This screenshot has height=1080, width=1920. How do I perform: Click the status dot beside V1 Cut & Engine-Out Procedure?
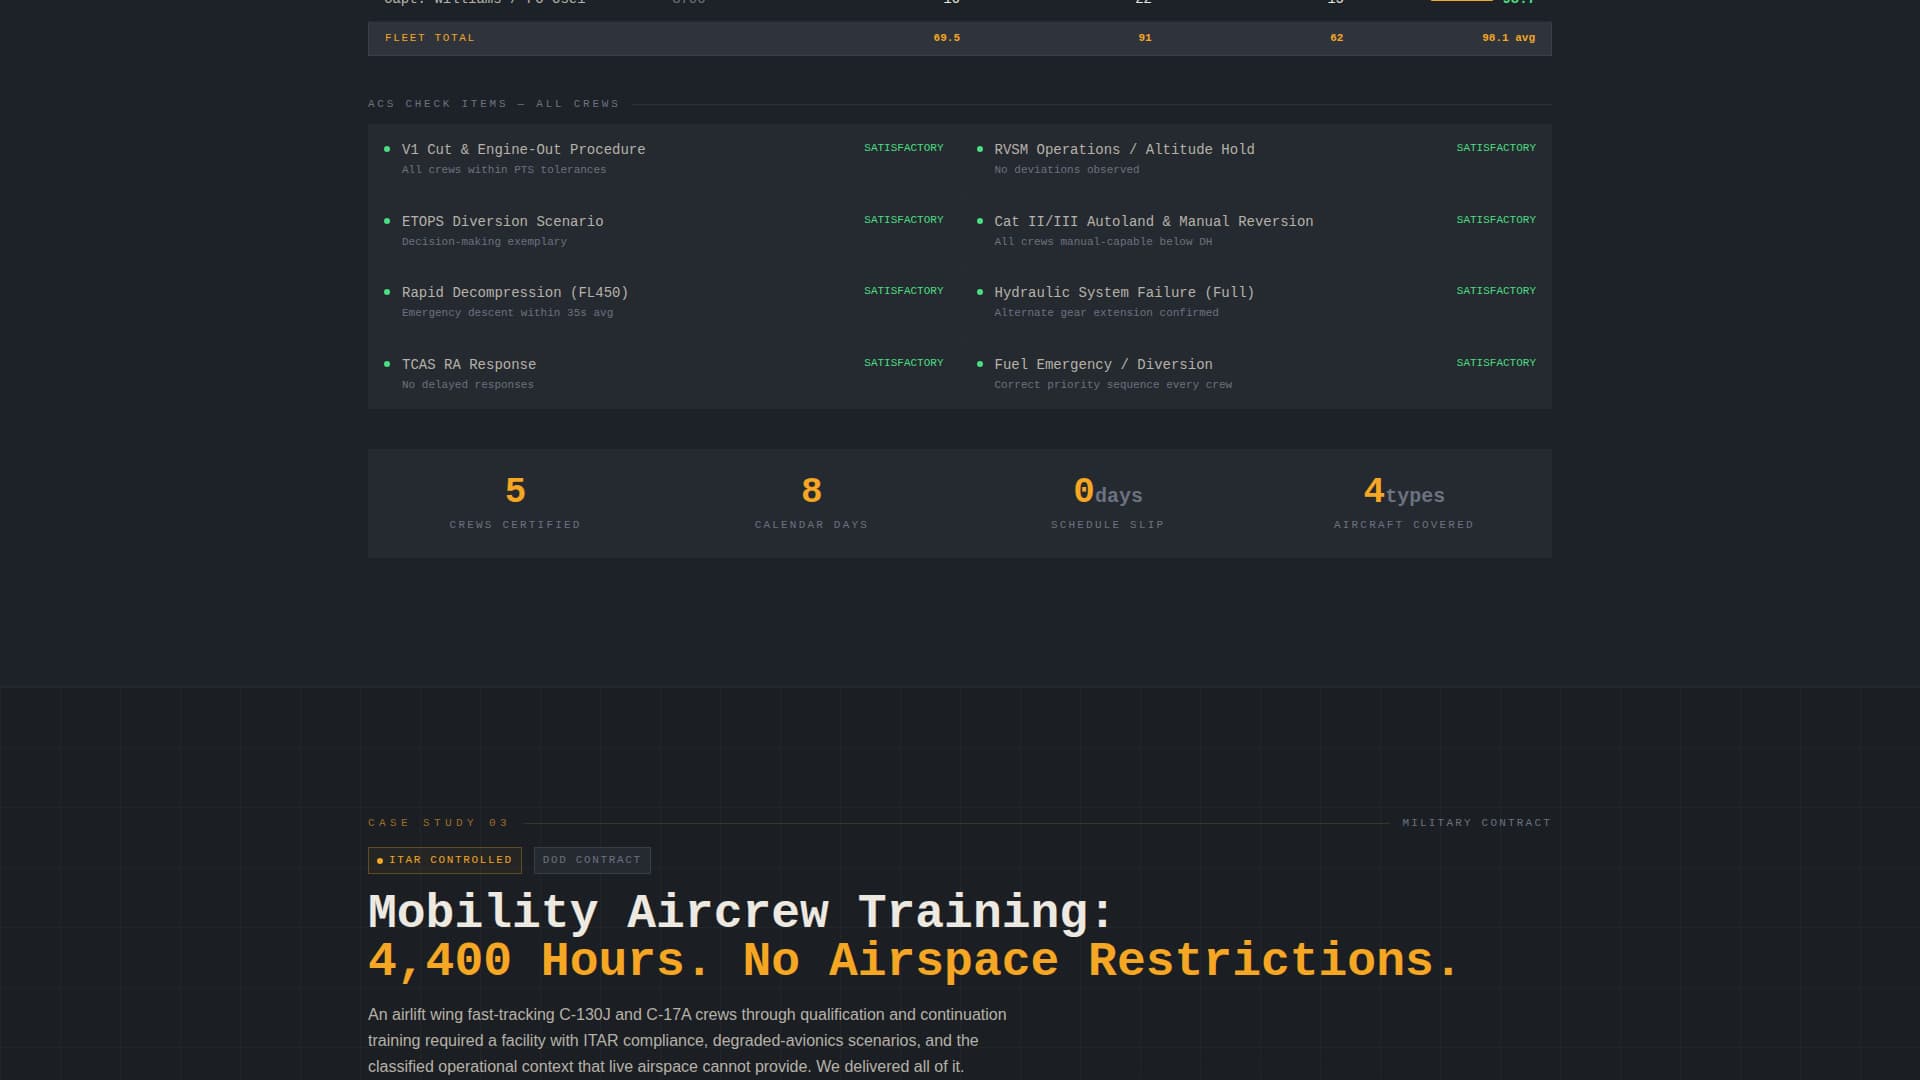click(x=389, y=148)
